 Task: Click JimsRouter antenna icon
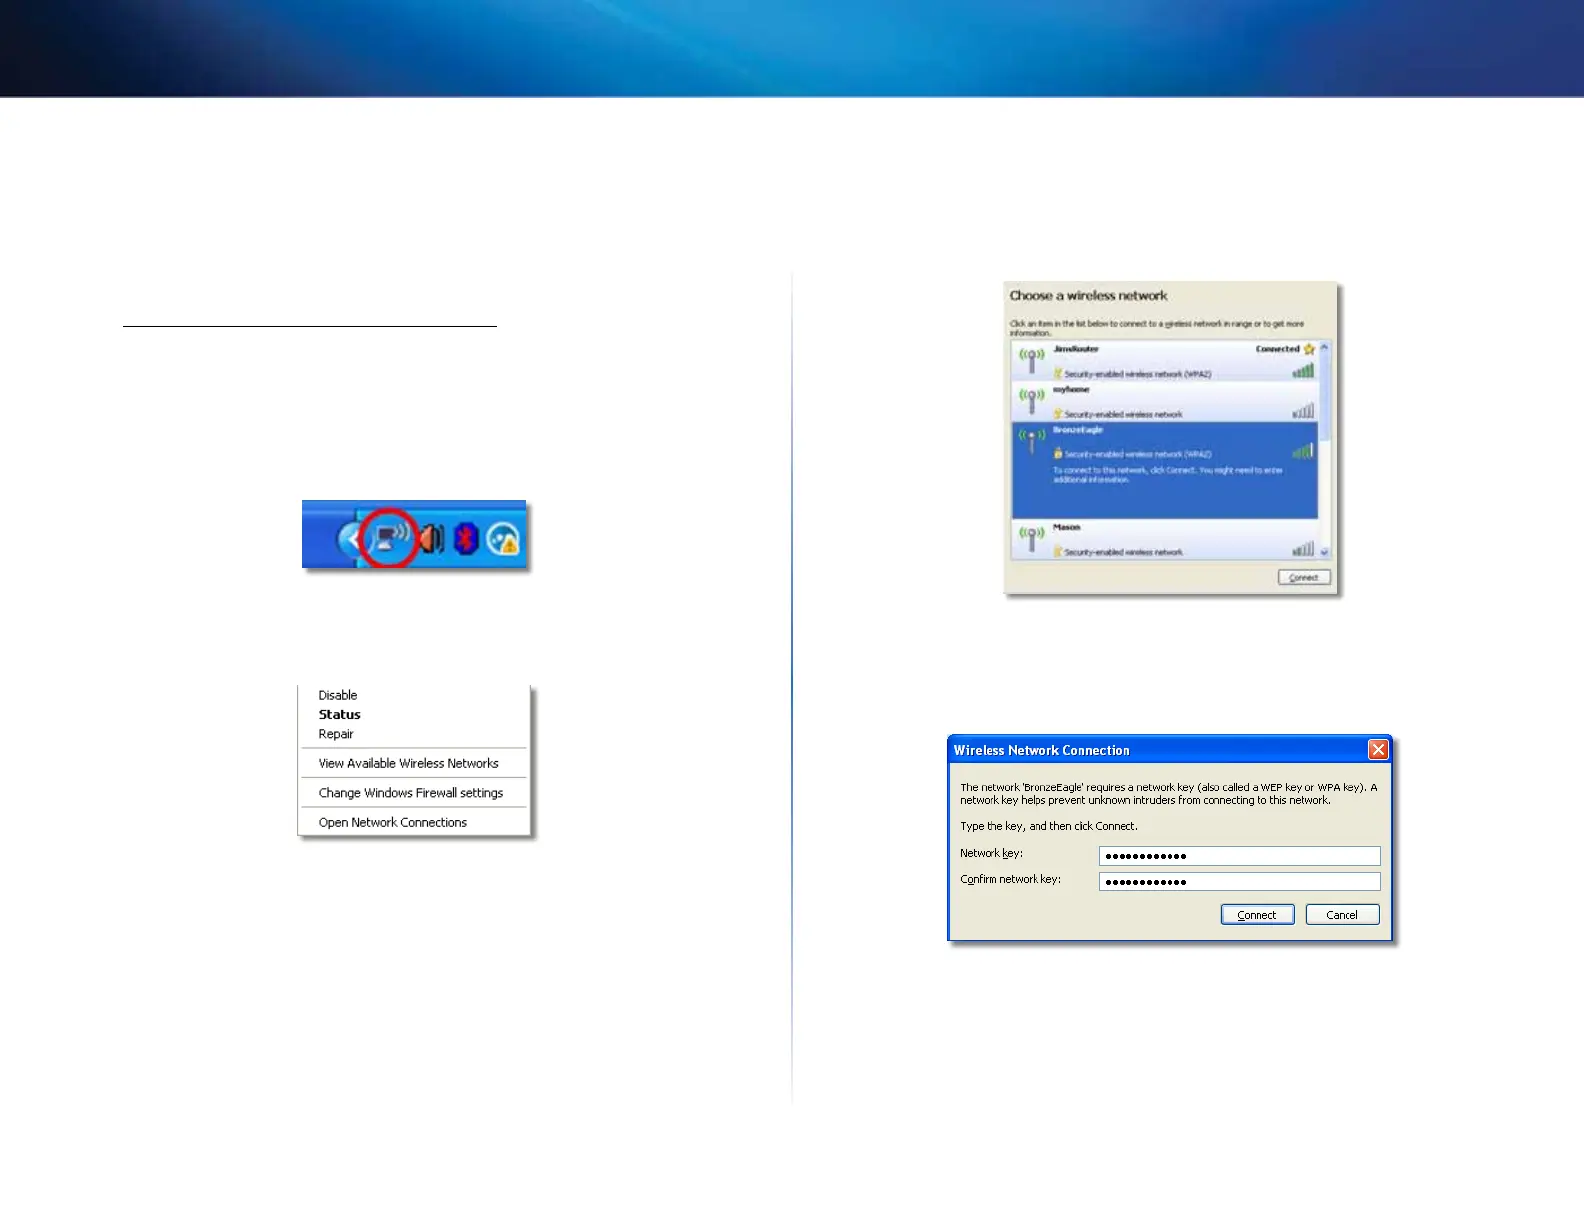1031,360
